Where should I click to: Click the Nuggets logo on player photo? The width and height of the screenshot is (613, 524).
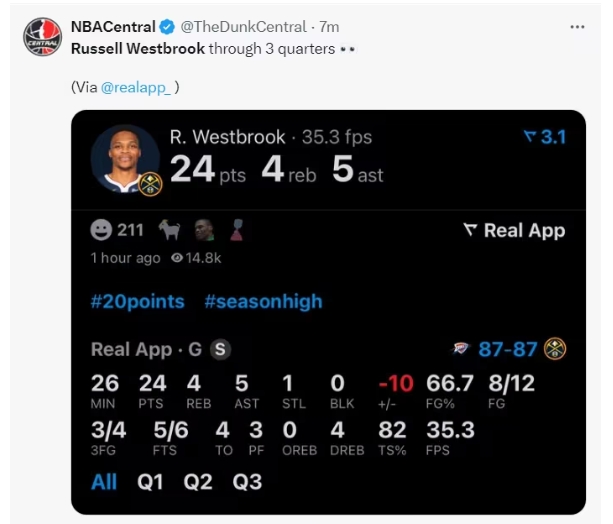click(150, 183)
